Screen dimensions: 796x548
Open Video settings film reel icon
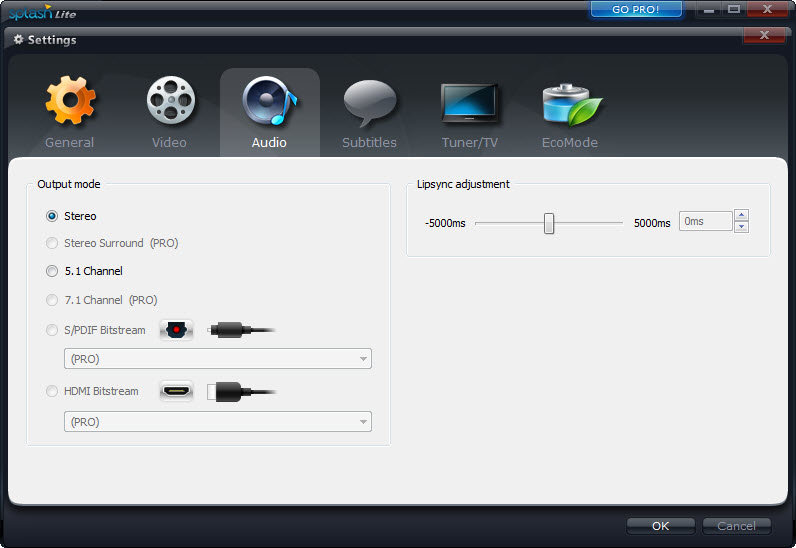[x=171, y=100]
